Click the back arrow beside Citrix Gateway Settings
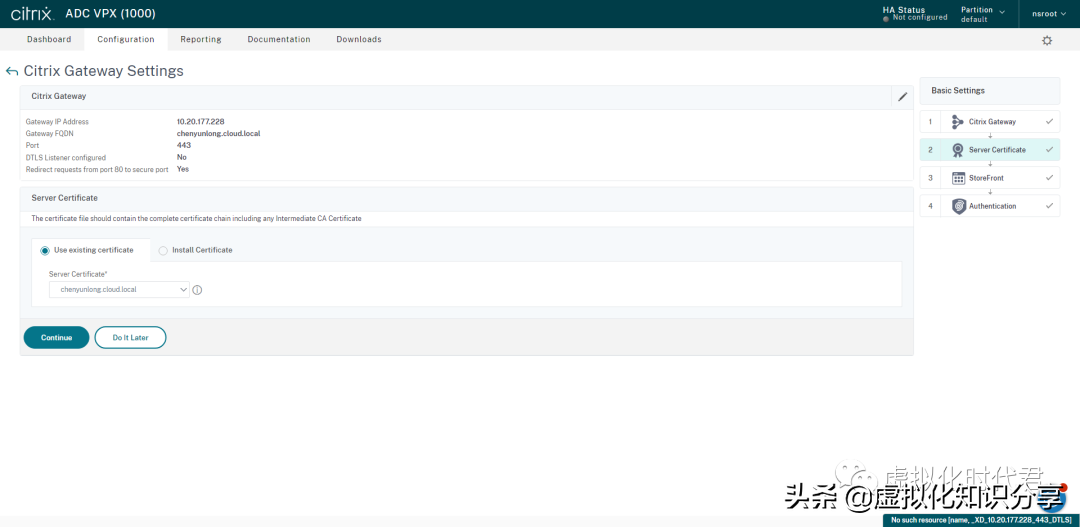This screenshot has height=527, width=1080. [x=11, y=71]
